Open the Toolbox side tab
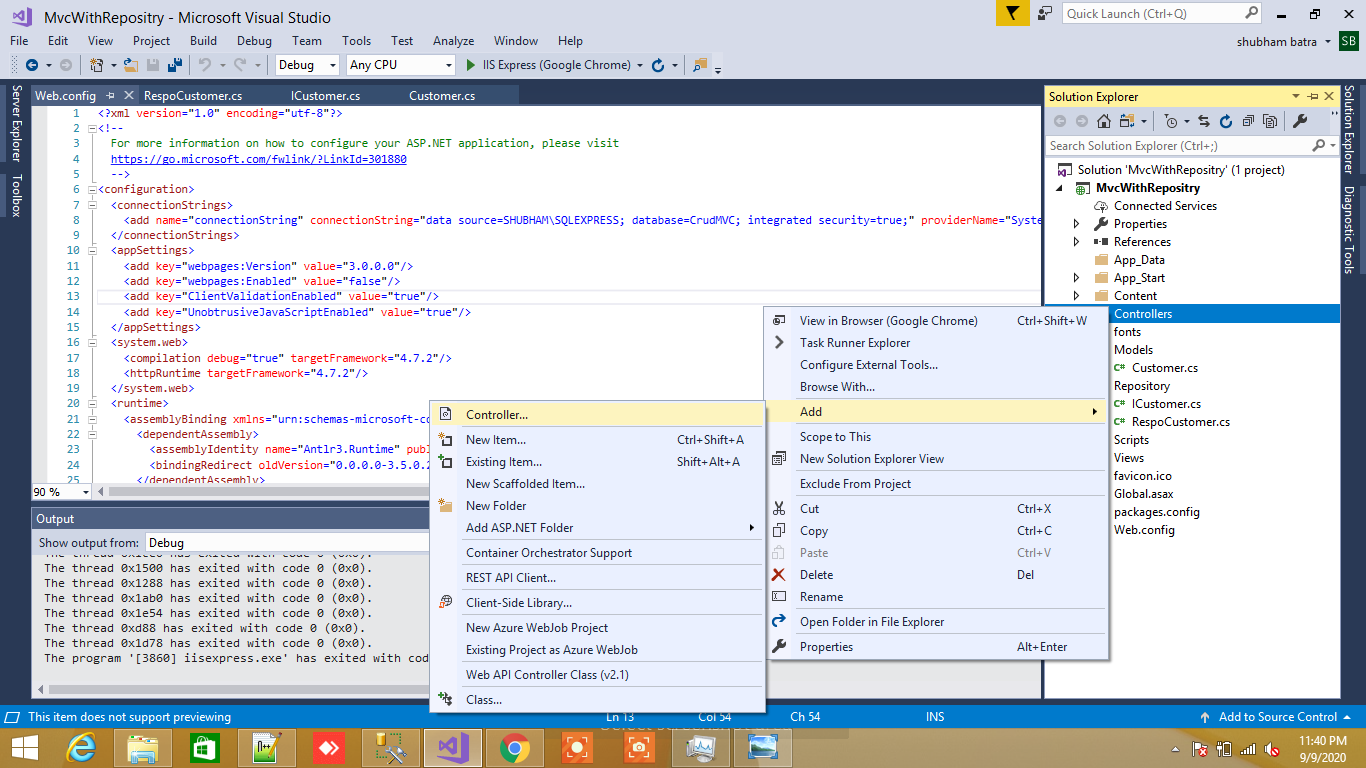Viewport: 1366px width, 768px height. [x=15, y=197]
